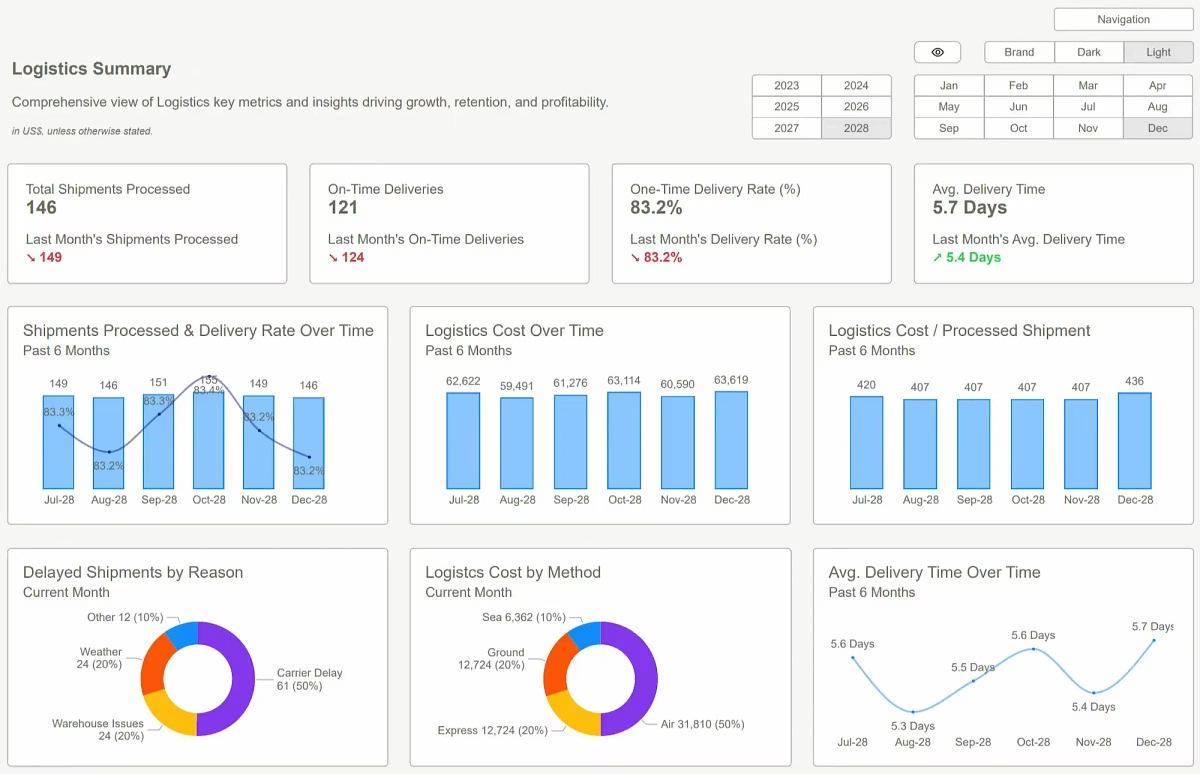Select the Dec-28 bar in Logistics Cost chart

731,440
